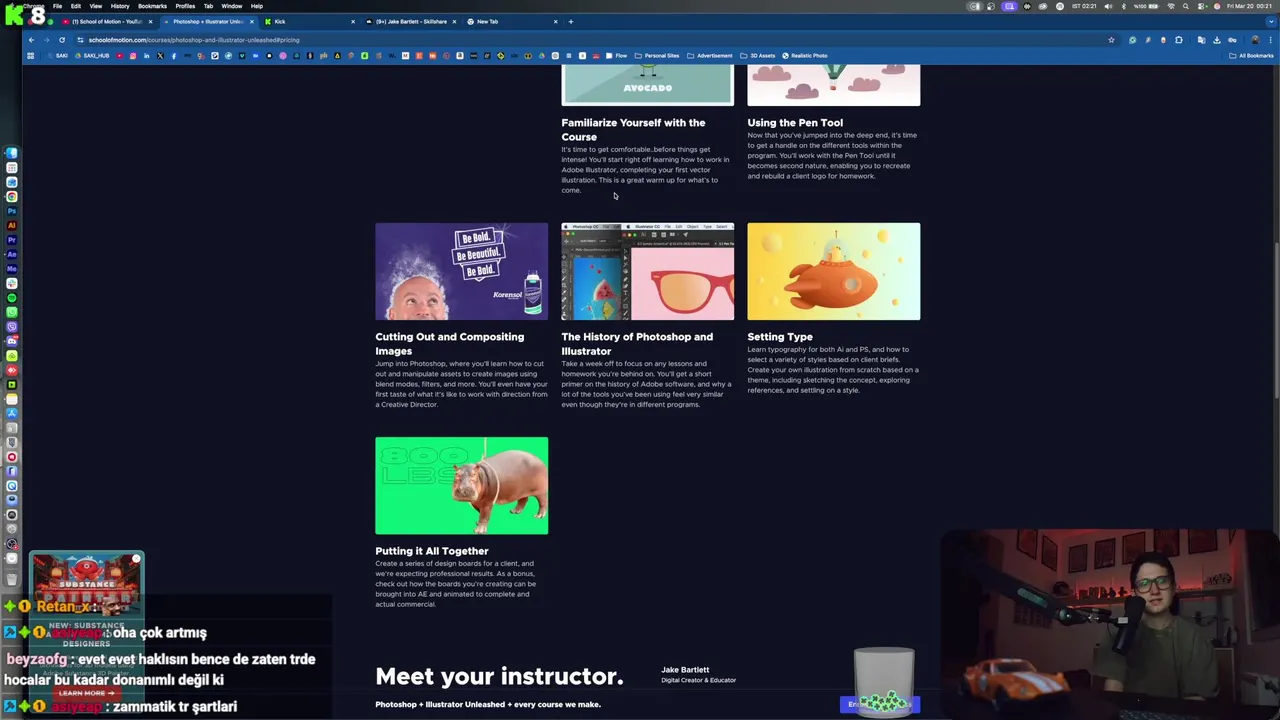1280x720 pixels.
Task: Open Media Encoder from the dock
Action: coord(12,267)
